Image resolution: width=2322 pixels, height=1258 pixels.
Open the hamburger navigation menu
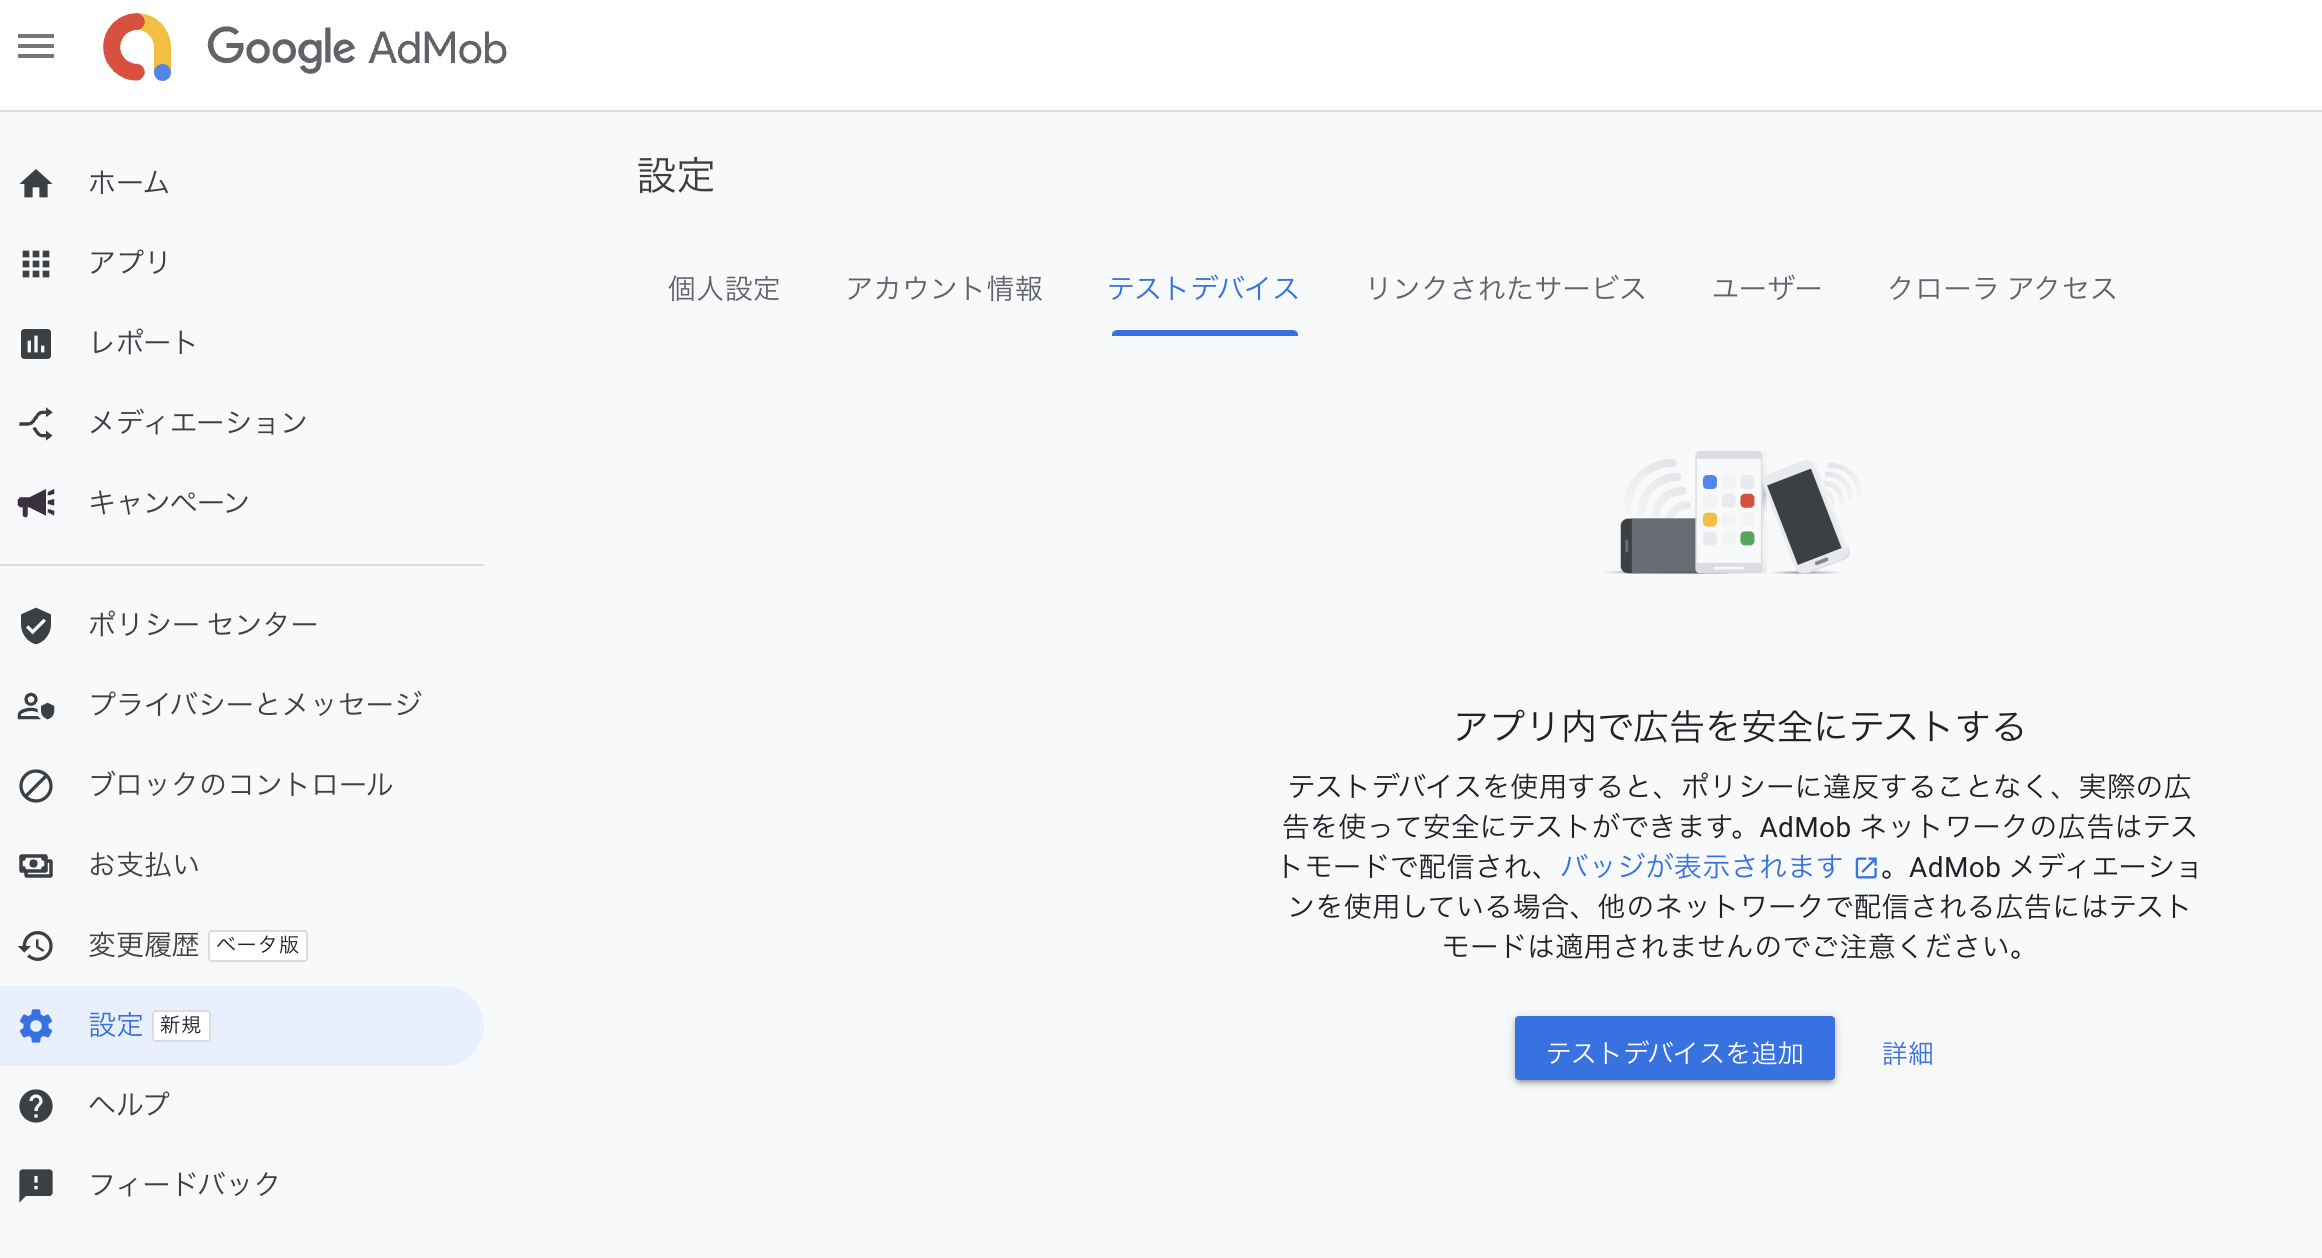pos(36,47)
